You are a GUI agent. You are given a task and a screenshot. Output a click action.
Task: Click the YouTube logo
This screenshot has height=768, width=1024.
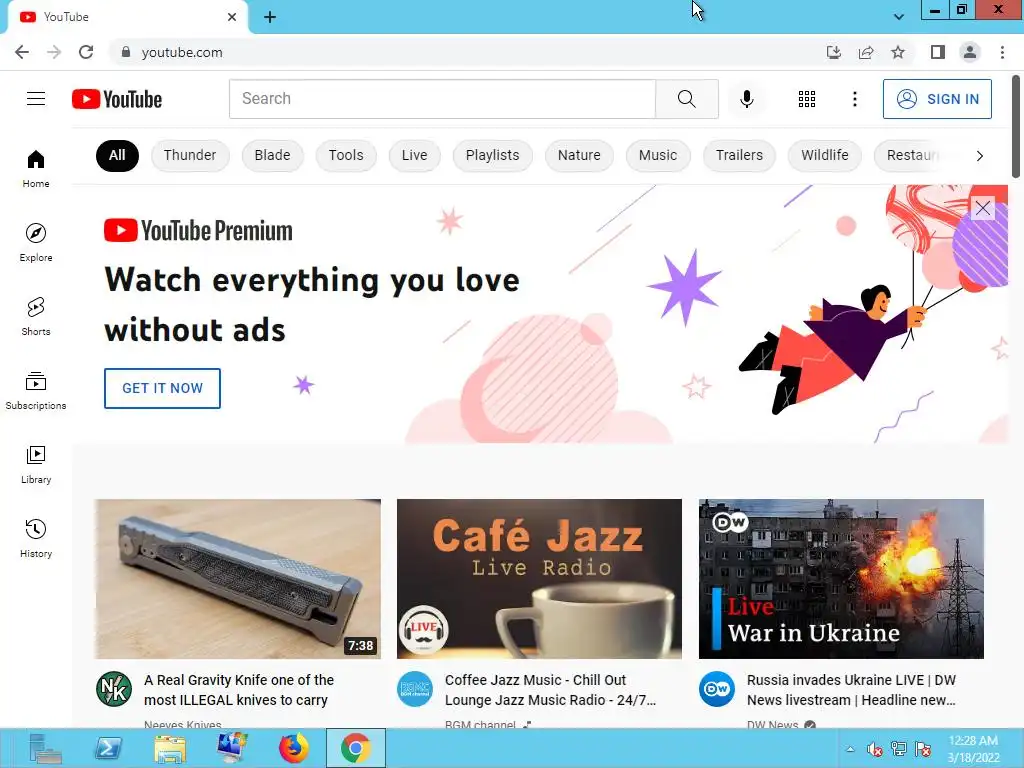click(117, 99)
